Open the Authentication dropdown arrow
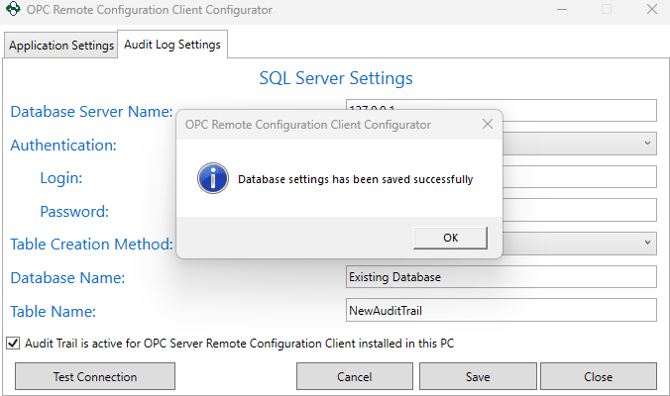 click(x=647, y=143)
